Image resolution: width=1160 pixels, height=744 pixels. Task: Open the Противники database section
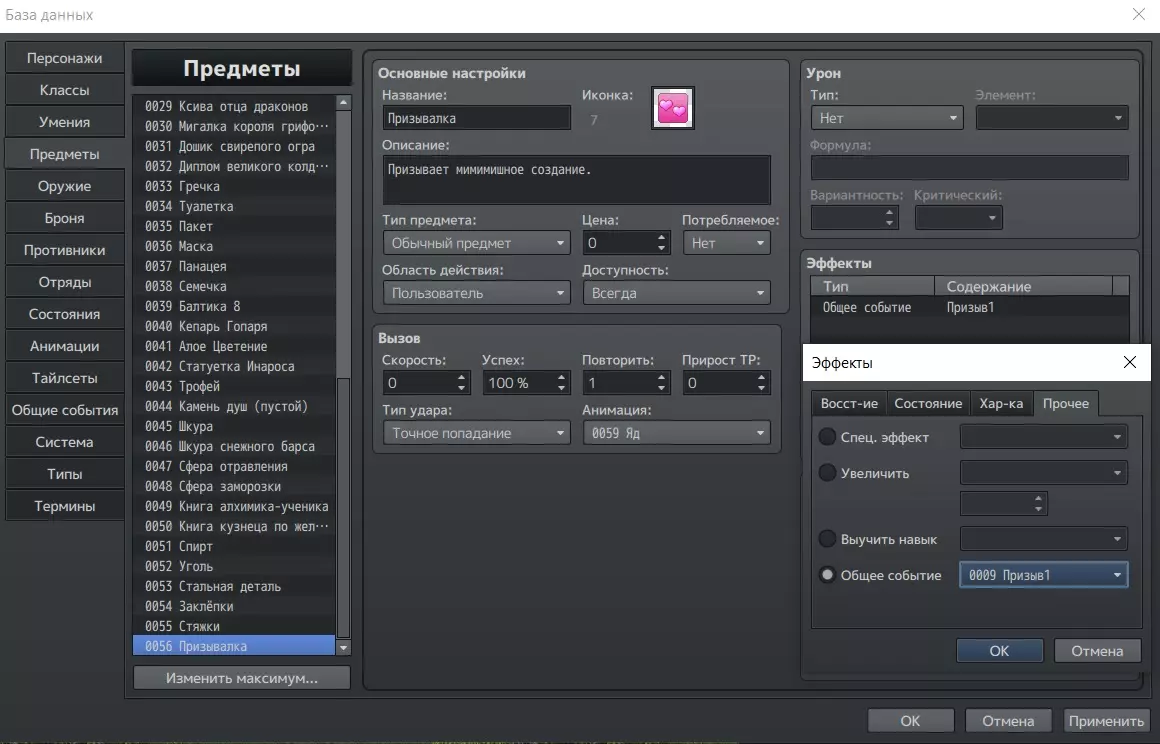64,250
